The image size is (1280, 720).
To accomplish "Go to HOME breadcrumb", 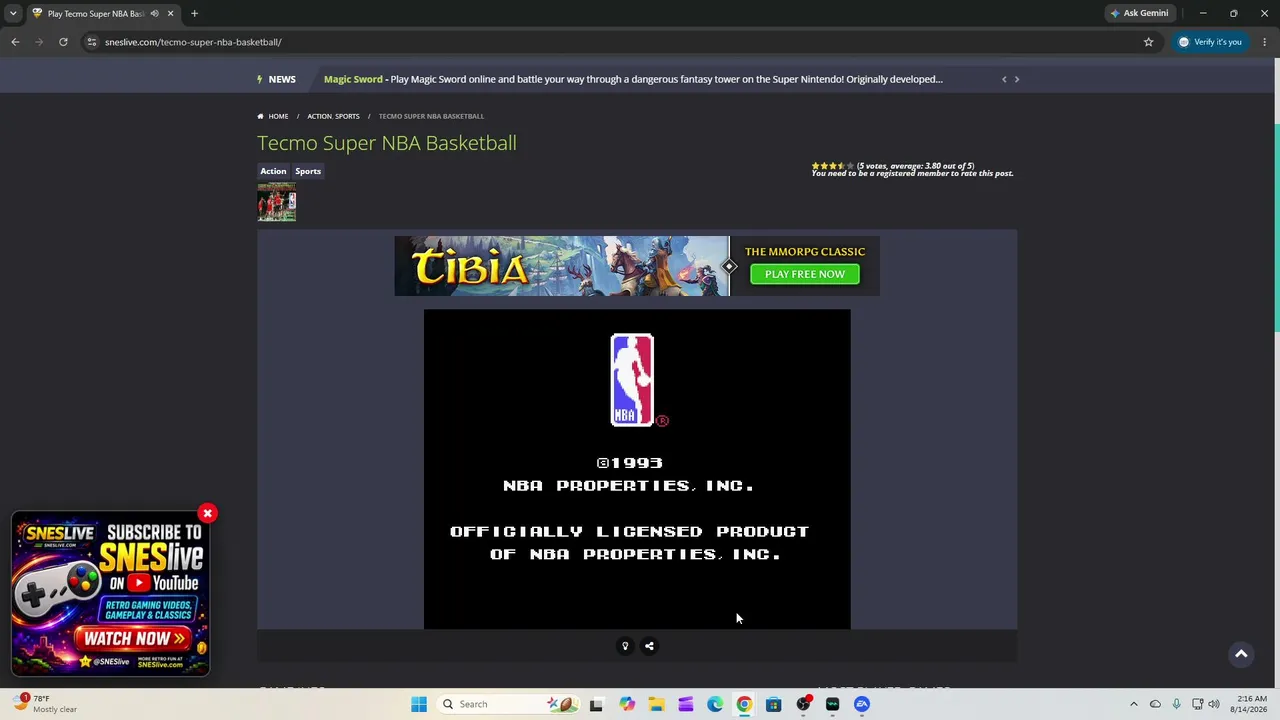I will [x=273, y=116].
